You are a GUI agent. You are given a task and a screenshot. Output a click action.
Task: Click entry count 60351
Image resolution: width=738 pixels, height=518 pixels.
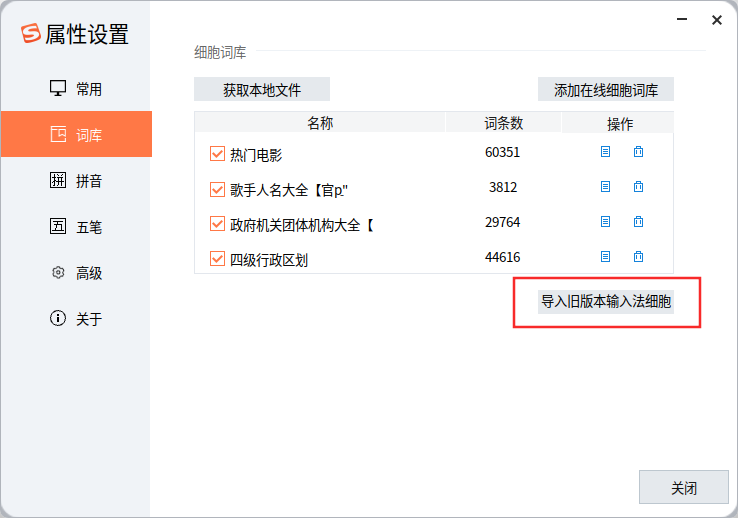click(x=502, y=152)
